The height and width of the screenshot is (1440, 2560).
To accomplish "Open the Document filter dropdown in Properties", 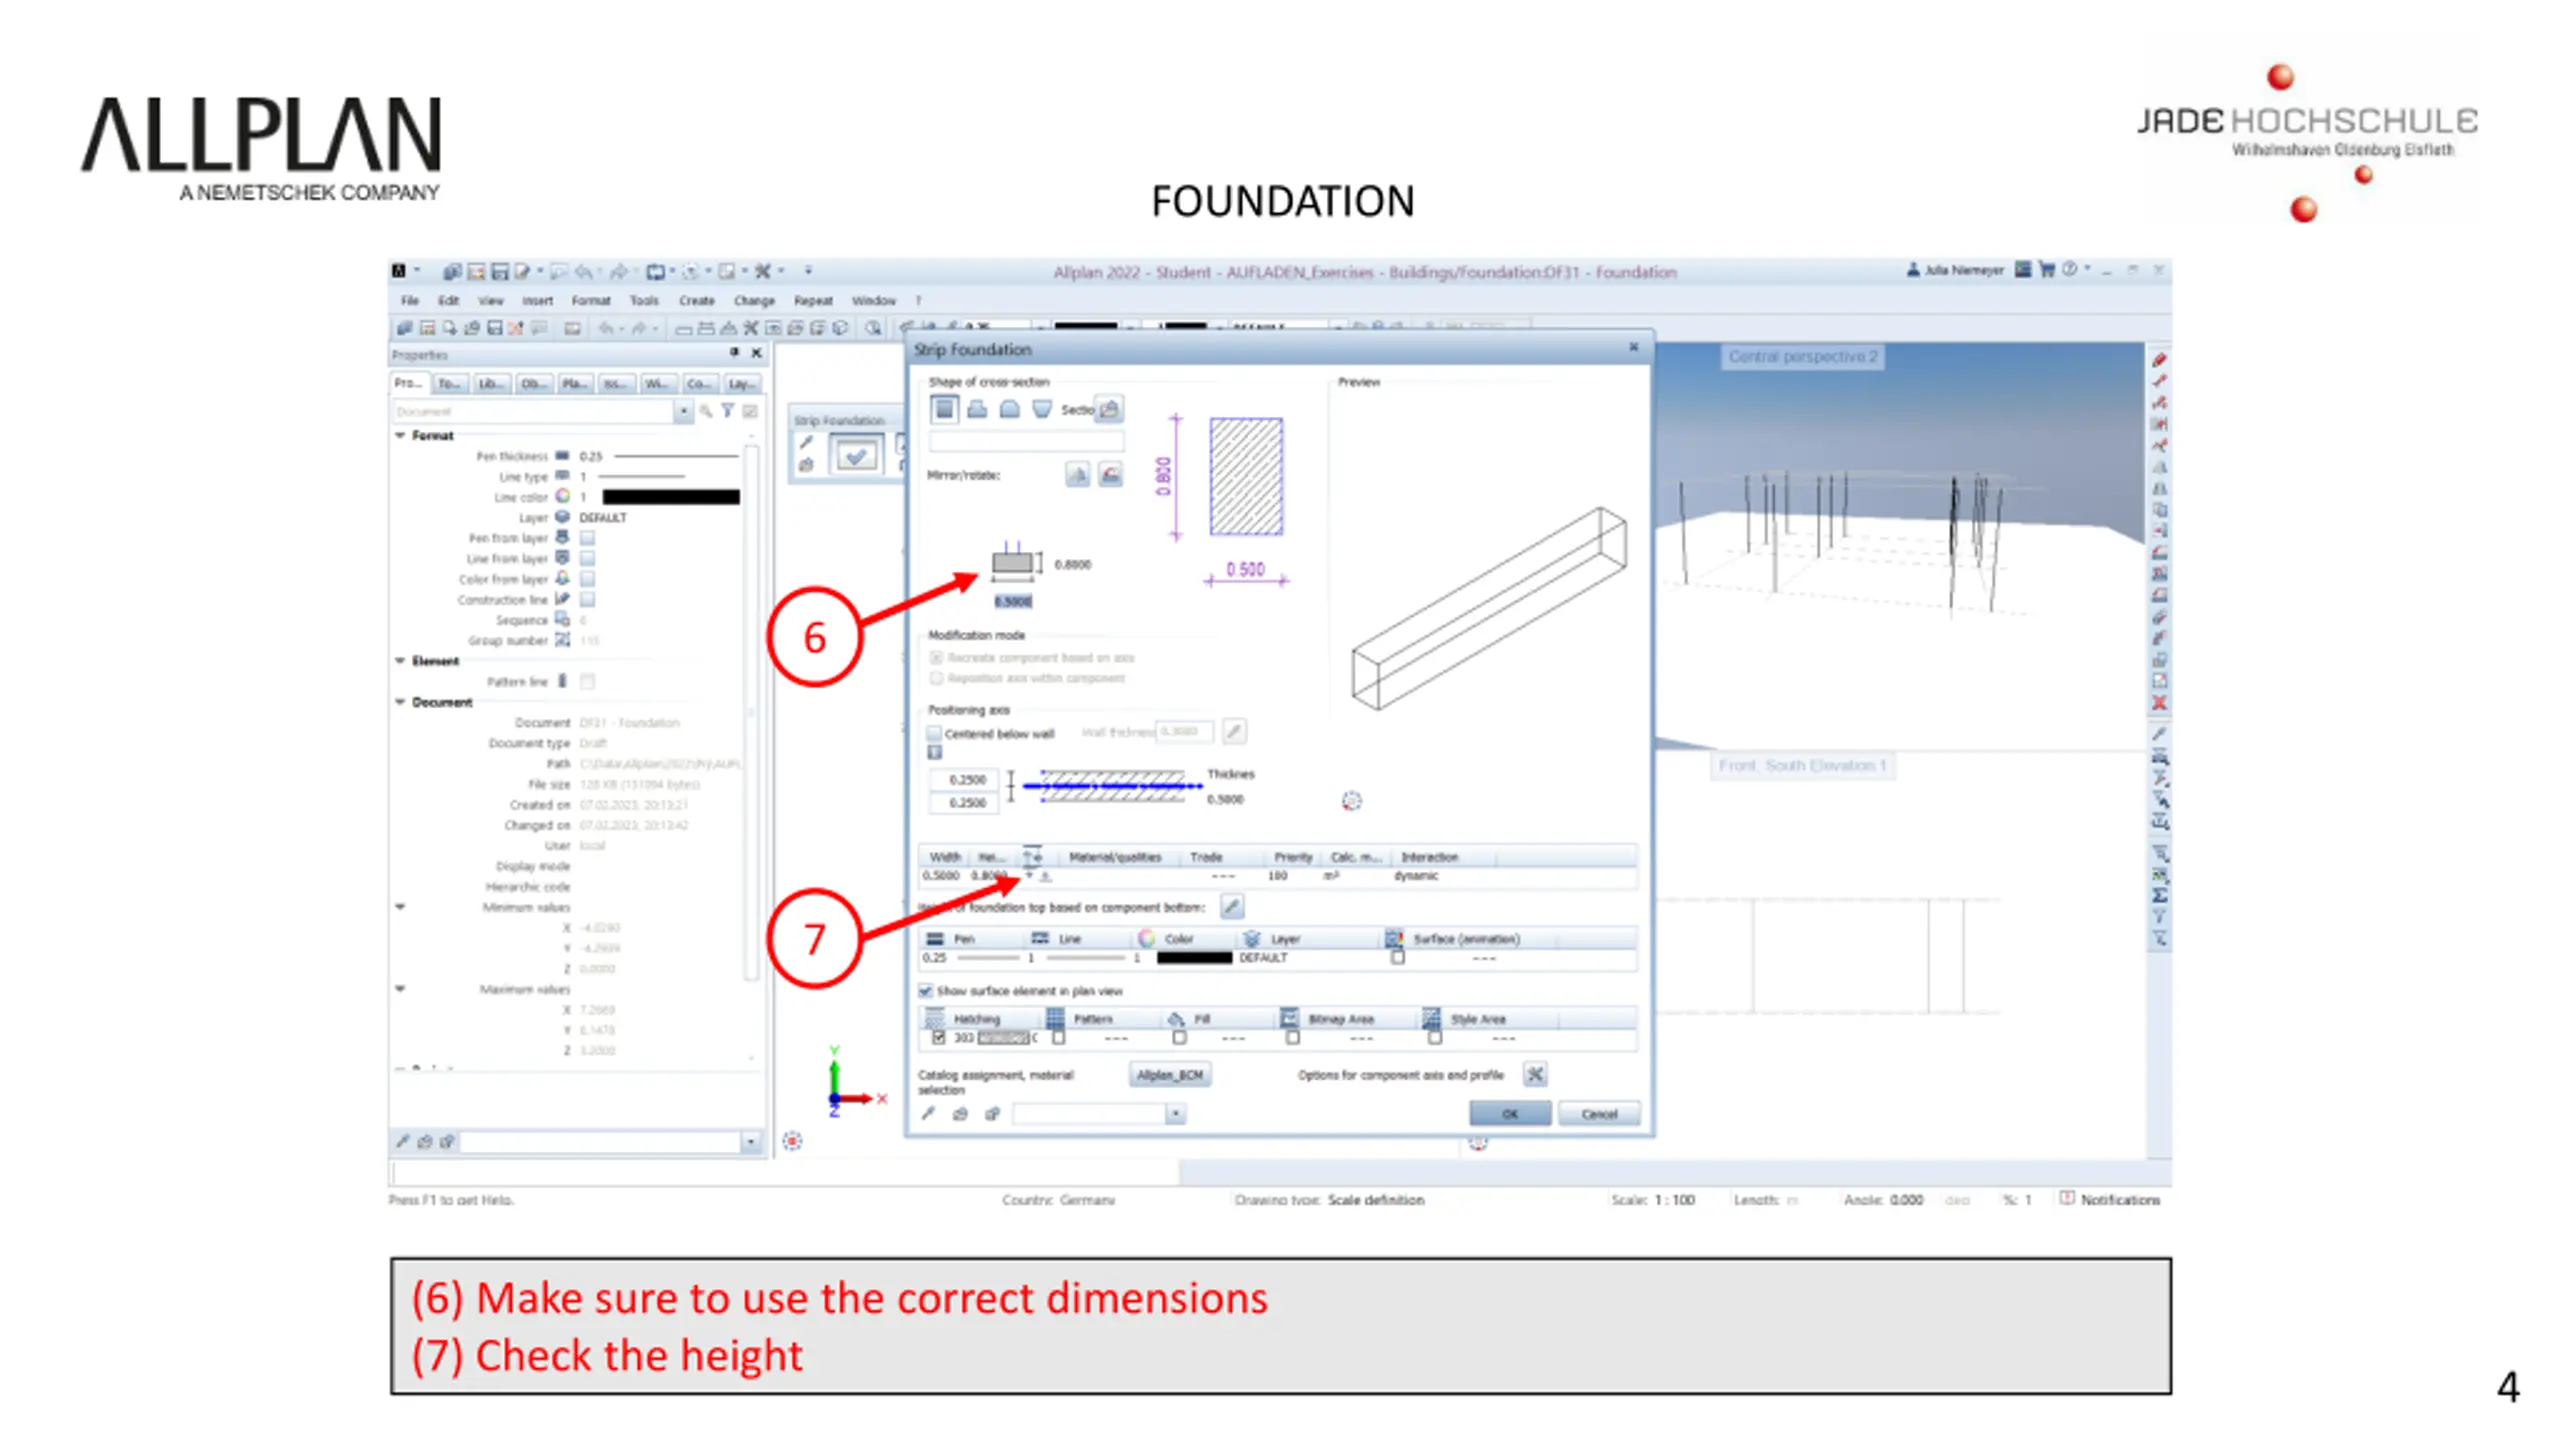I will click(x=683, y=411).
